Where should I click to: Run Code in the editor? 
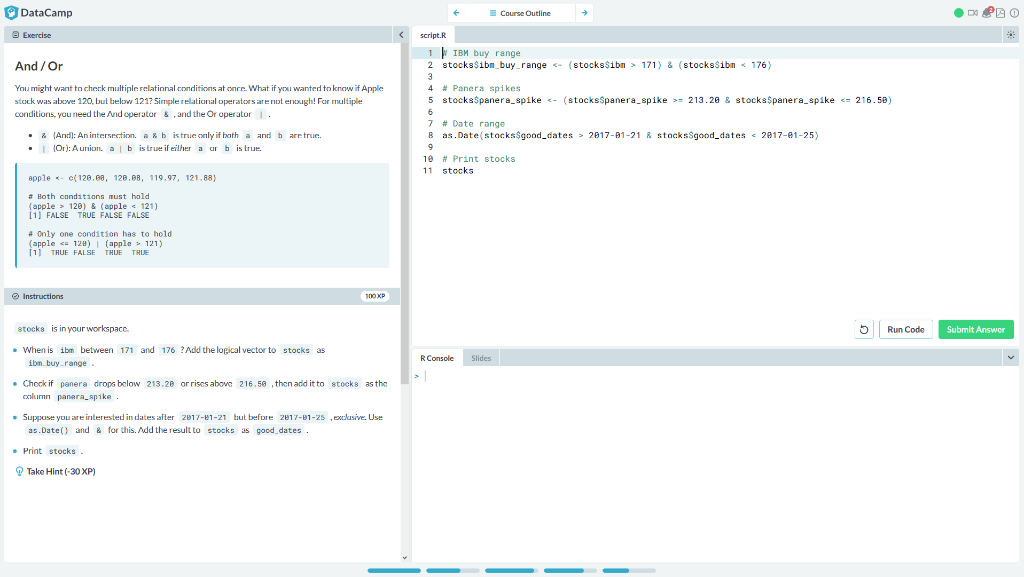pyautogui.click(x=905, y=329)
